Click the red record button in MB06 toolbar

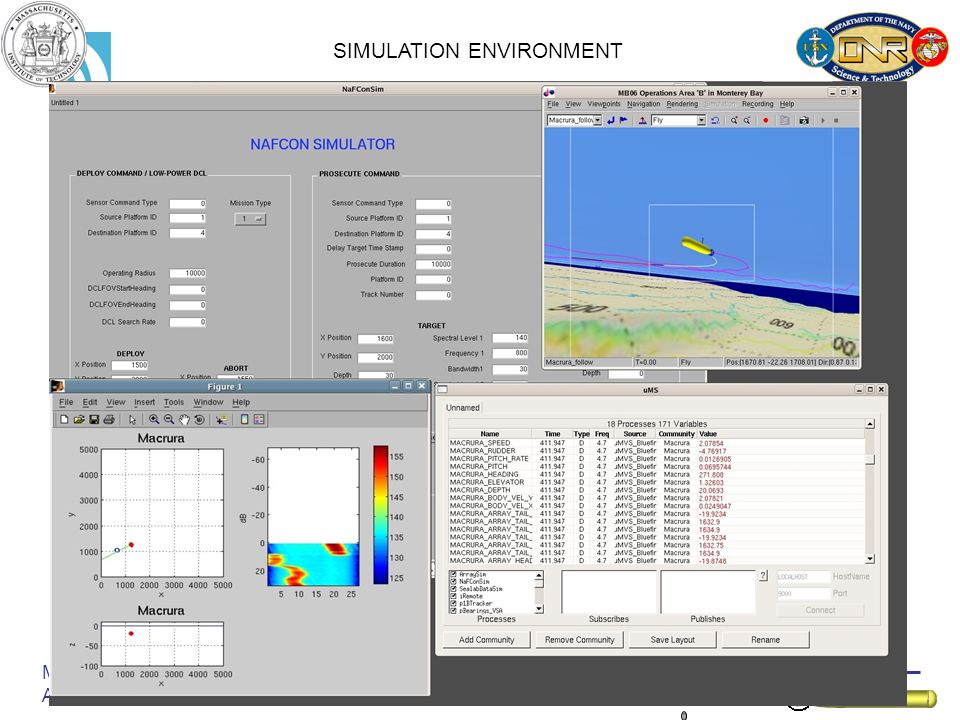[x=765, y=121]
